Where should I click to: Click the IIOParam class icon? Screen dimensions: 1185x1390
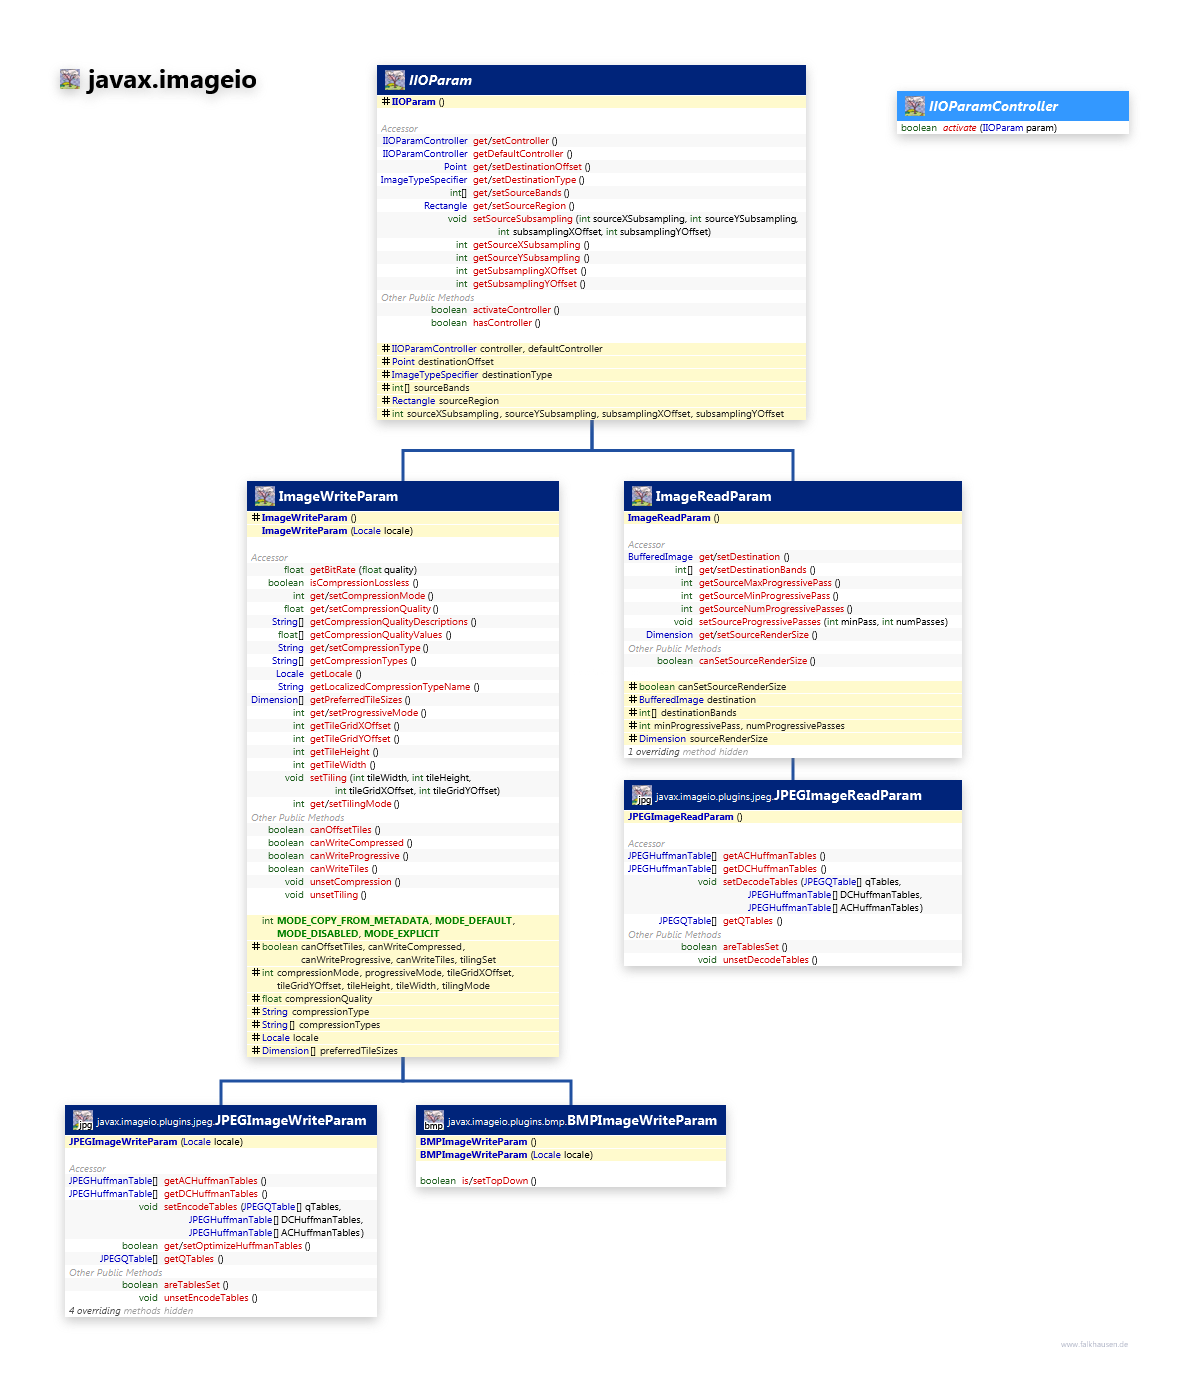pyautogui.click(x=395, y=80)
